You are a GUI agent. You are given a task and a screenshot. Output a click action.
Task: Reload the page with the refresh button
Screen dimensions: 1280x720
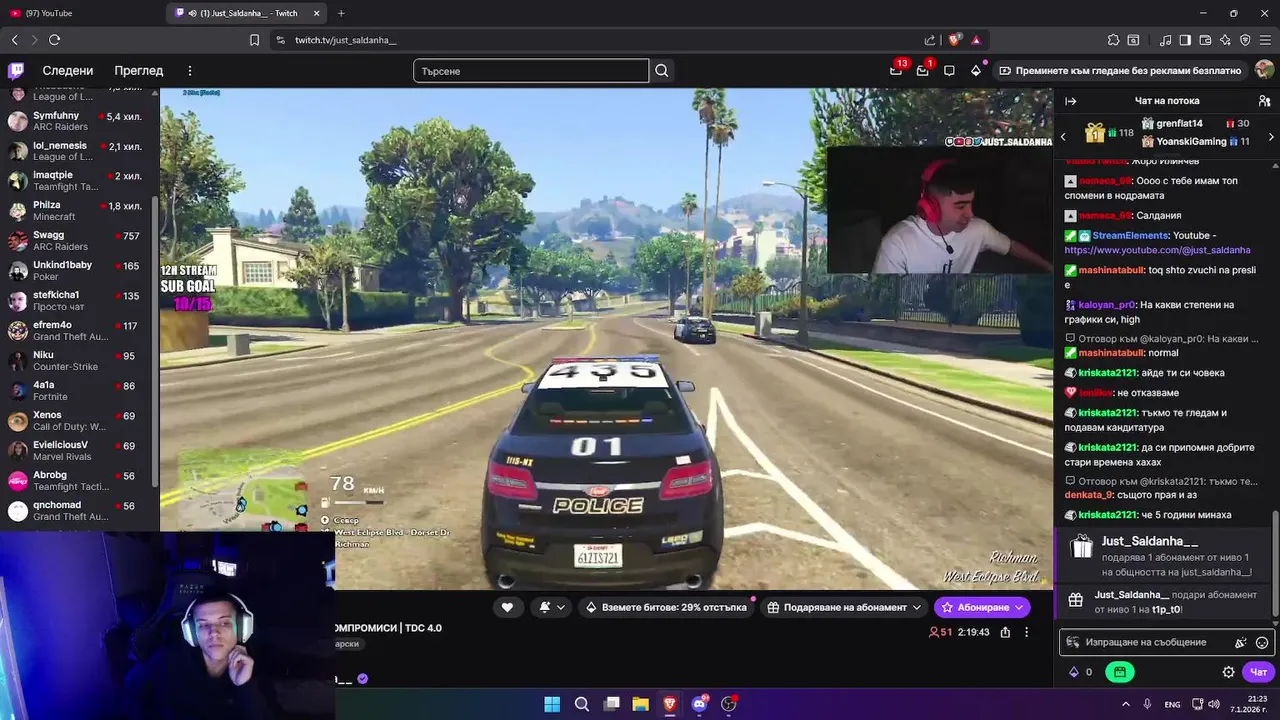pyautogui.click(x=54, y=40)
